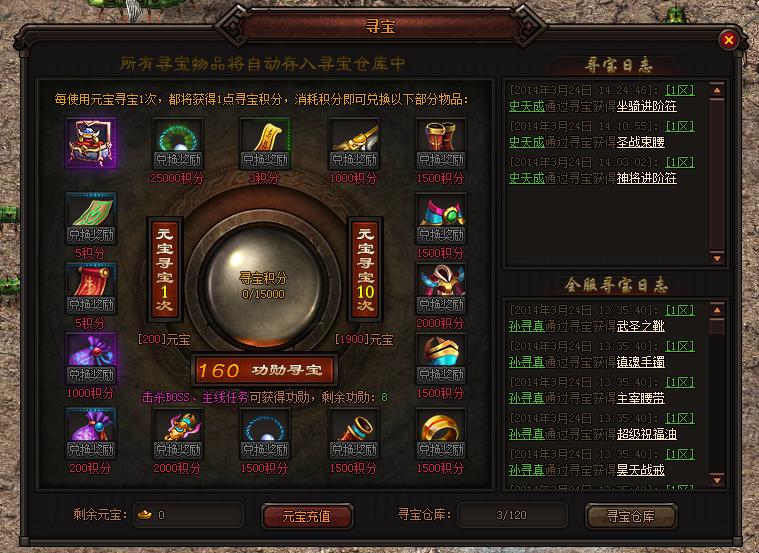The image size is (759, 553).
Task: Open 元宝充值 recharge
Action: (x=307, y=516)
